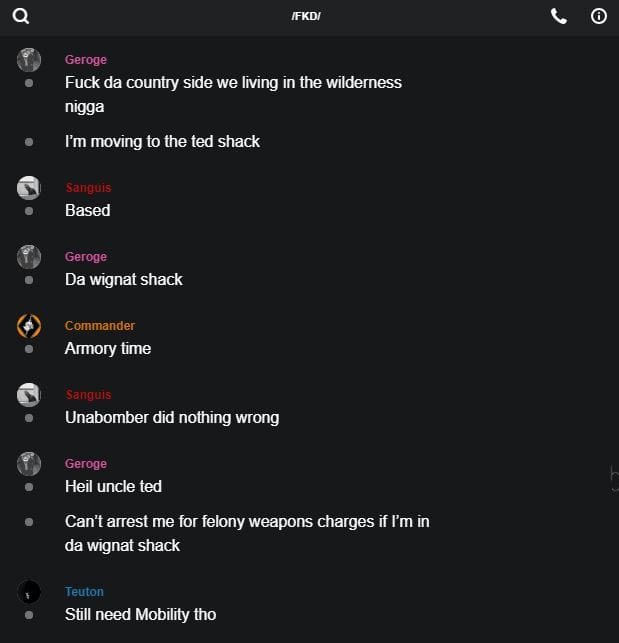Image resolution: width=619 pixels, height=643 pixels.
Task: Start a call with the phone icon
Action: [559, 16]
